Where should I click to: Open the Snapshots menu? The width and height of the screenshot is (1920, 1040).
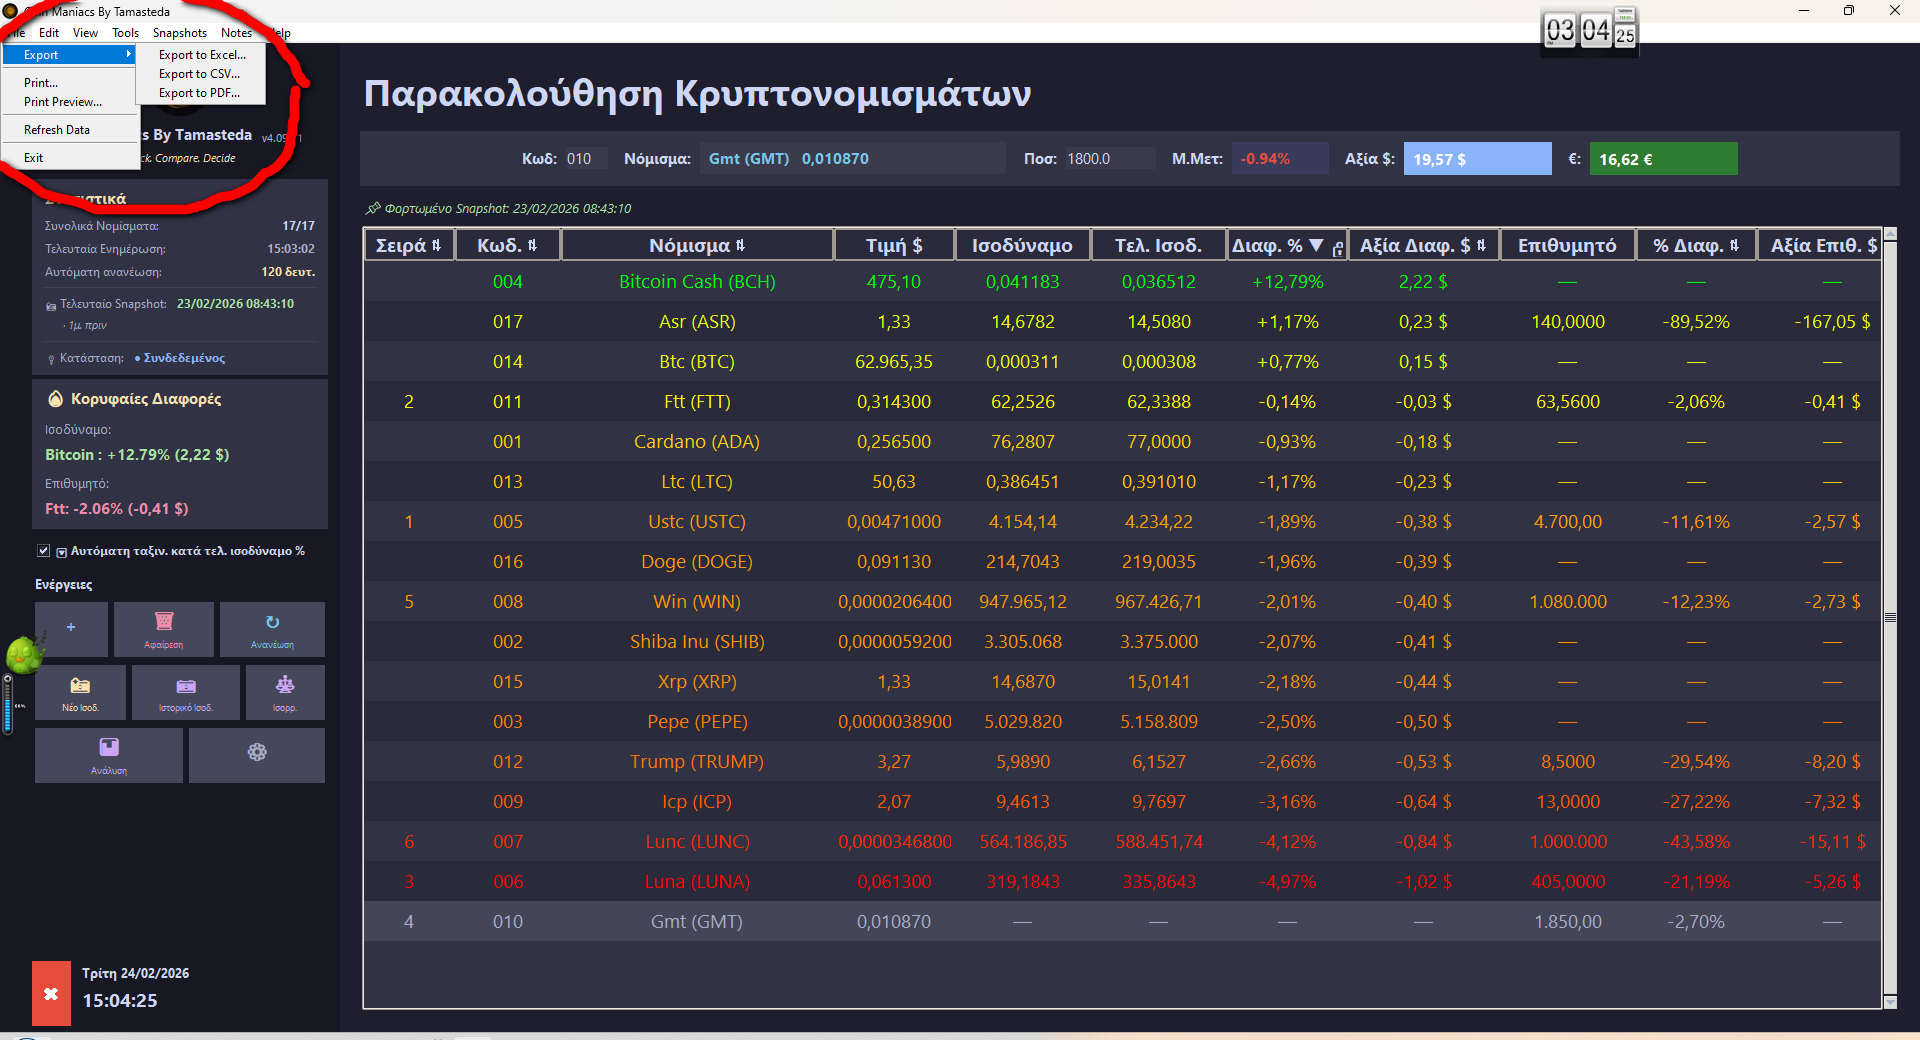179,32
